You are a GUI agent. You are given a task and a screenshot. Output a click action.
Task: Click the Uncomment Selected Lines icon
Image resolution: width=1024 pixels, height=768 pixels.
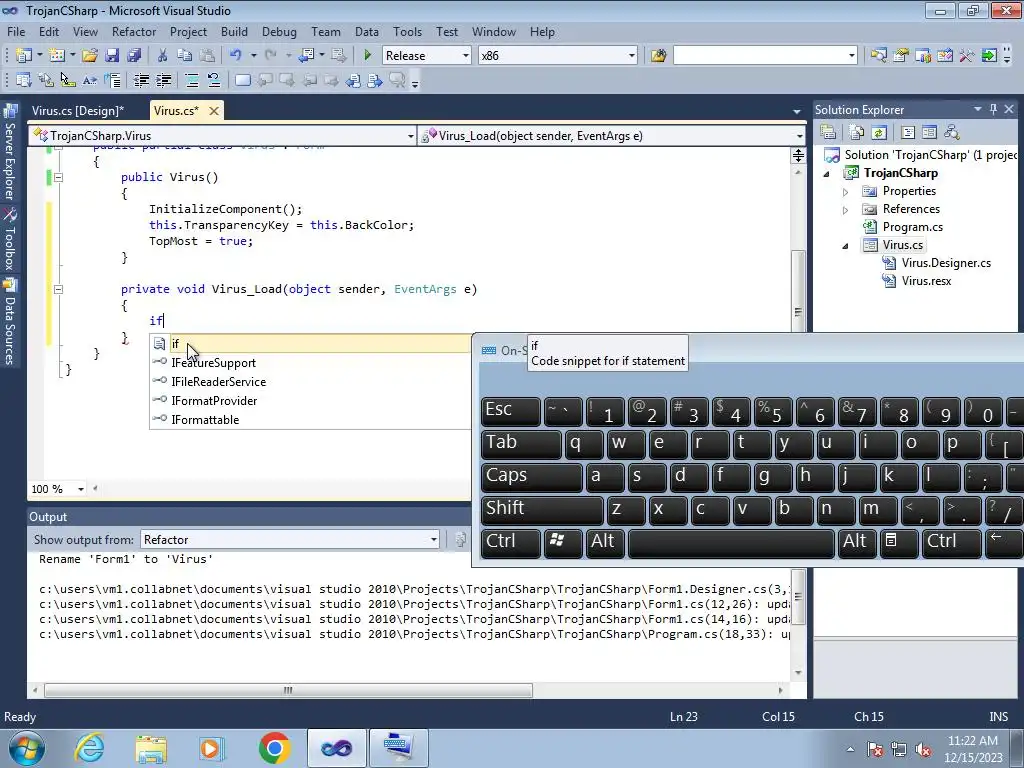(214, 80)
